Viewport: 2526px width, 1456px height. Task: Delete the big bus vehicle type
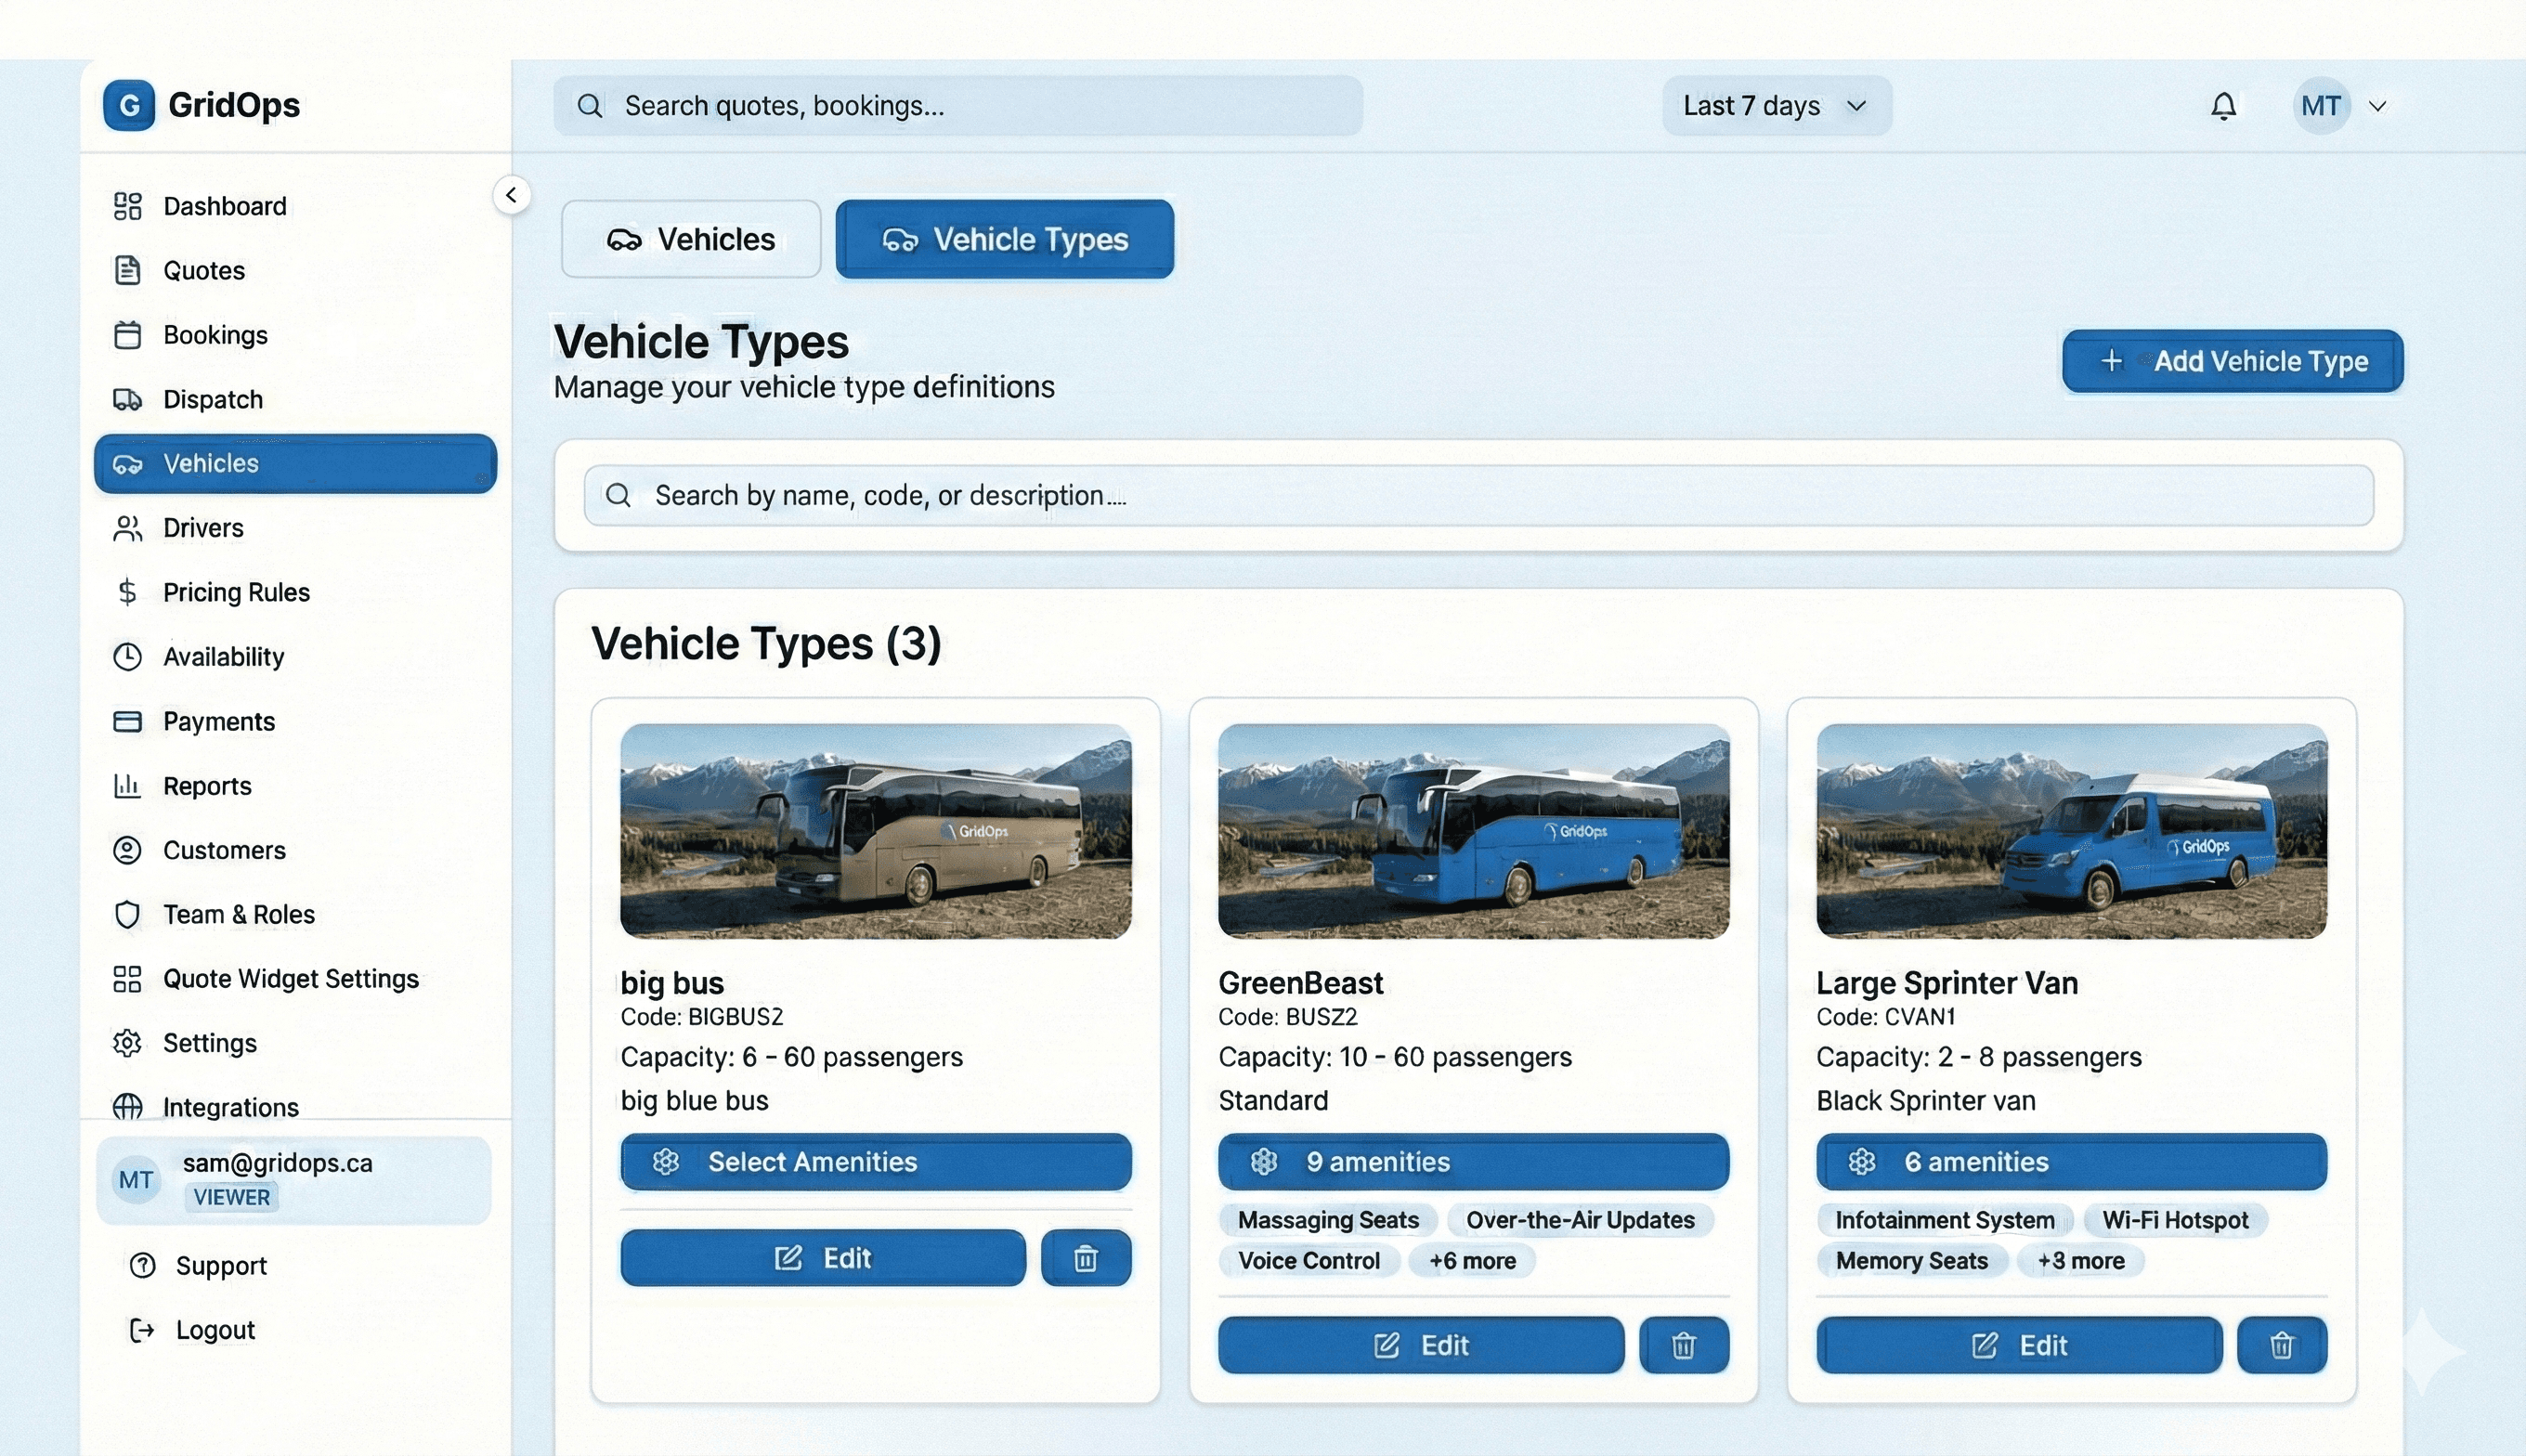[x=1085, y=1258]
